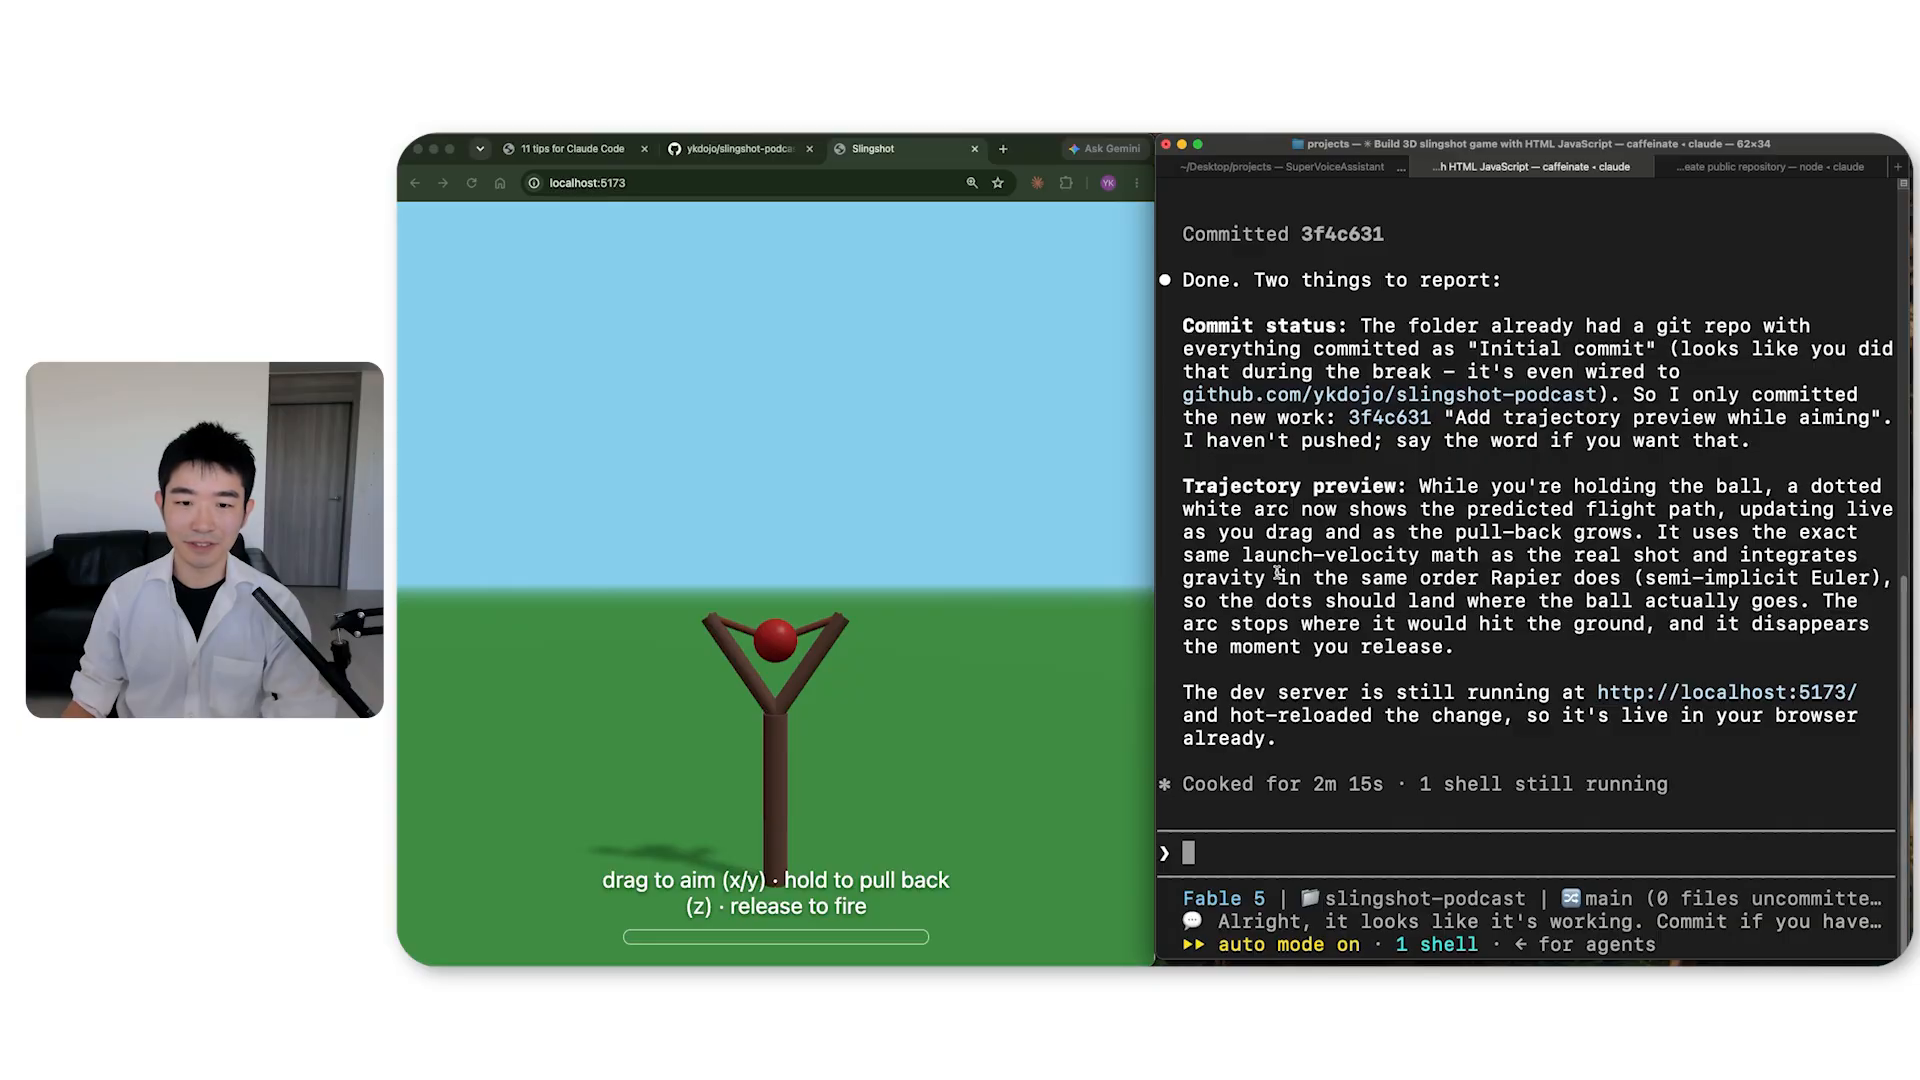Image resolution: width=1920 pixels, height=1080 pixels.
Task: Click the pull-back power bar
Action: coord(776,937)
